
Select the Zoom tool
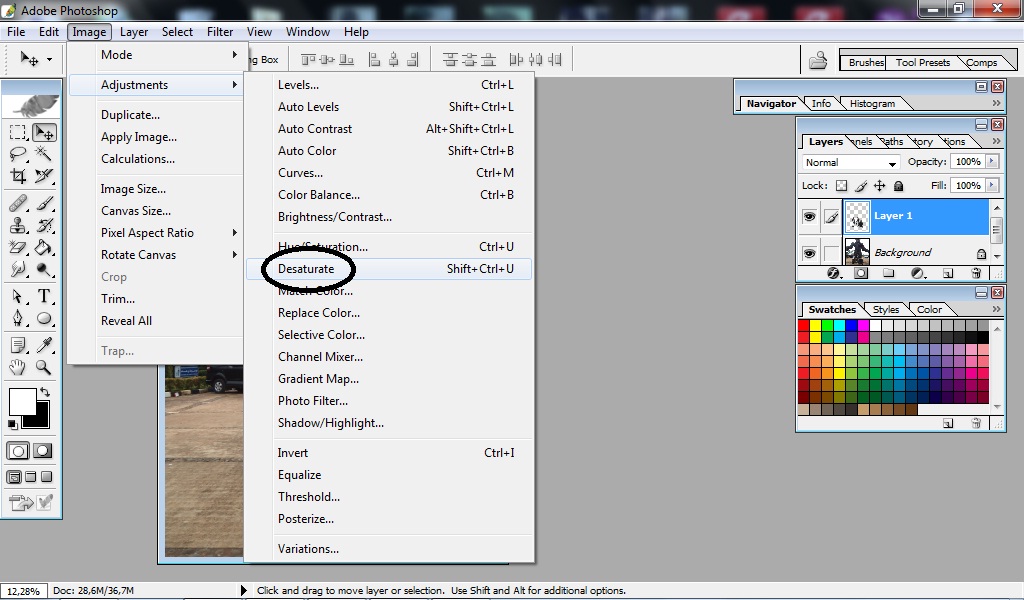coord(44,367)
